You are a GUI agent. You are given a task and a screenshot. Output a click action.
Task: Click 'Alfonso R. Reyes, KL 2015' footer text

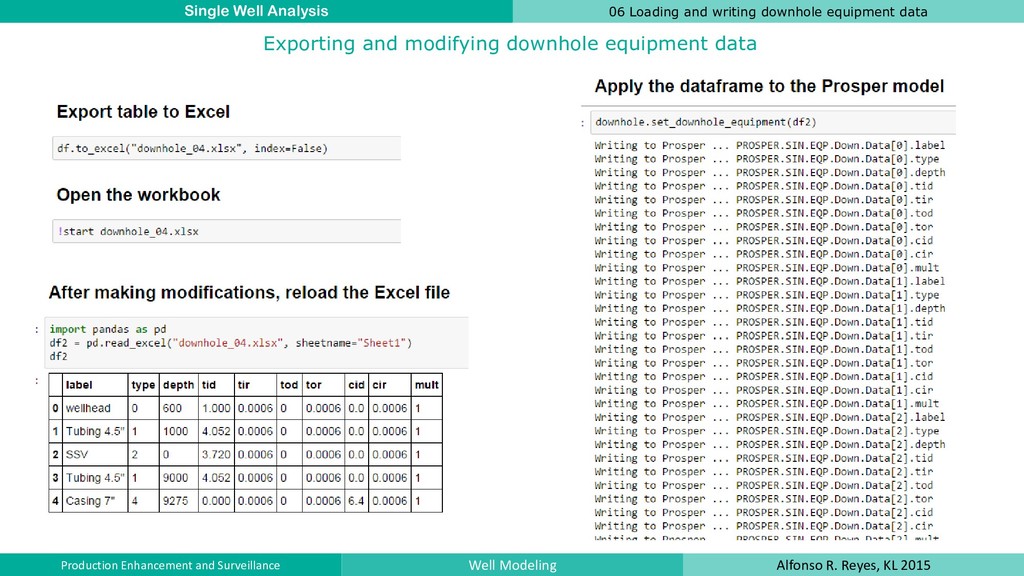click(854, 565)
